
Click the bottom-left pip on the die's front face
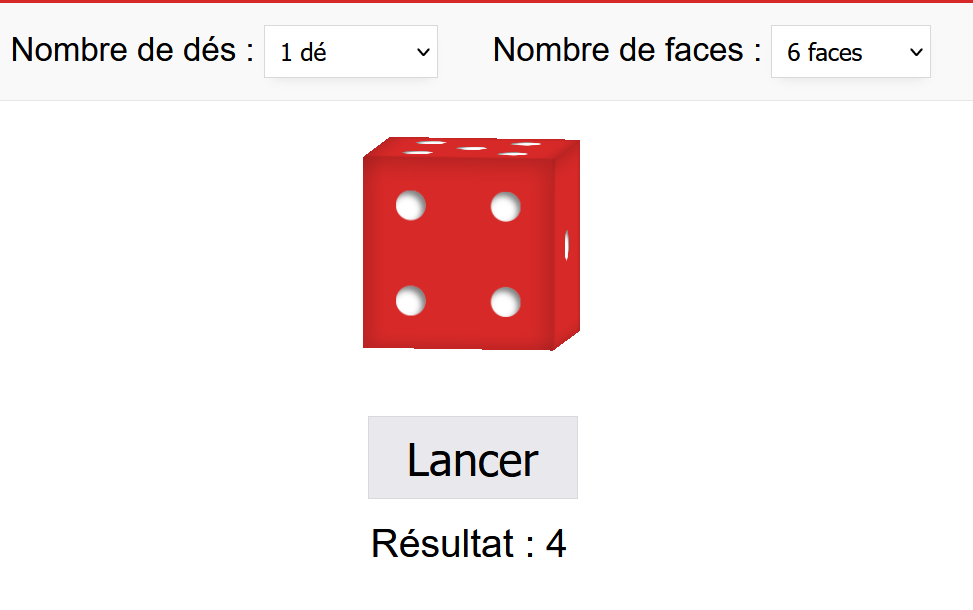coord(411,300)
